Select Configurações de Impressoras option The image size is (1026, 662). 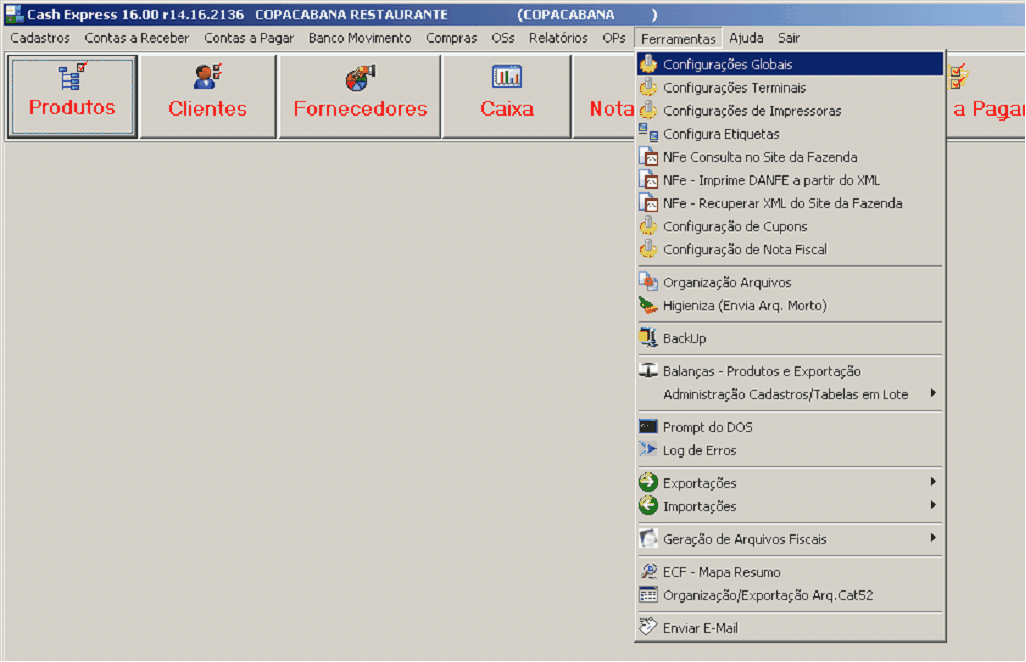[x=751, y=111]
